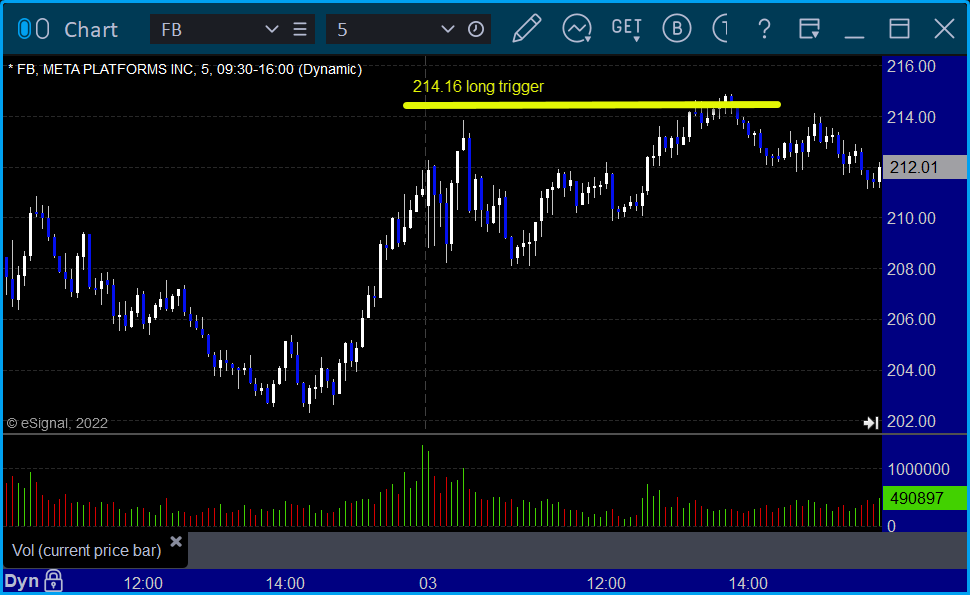Click the 214.00 price axis label
This screenshot has height=595, width=970.
point(911,117)
